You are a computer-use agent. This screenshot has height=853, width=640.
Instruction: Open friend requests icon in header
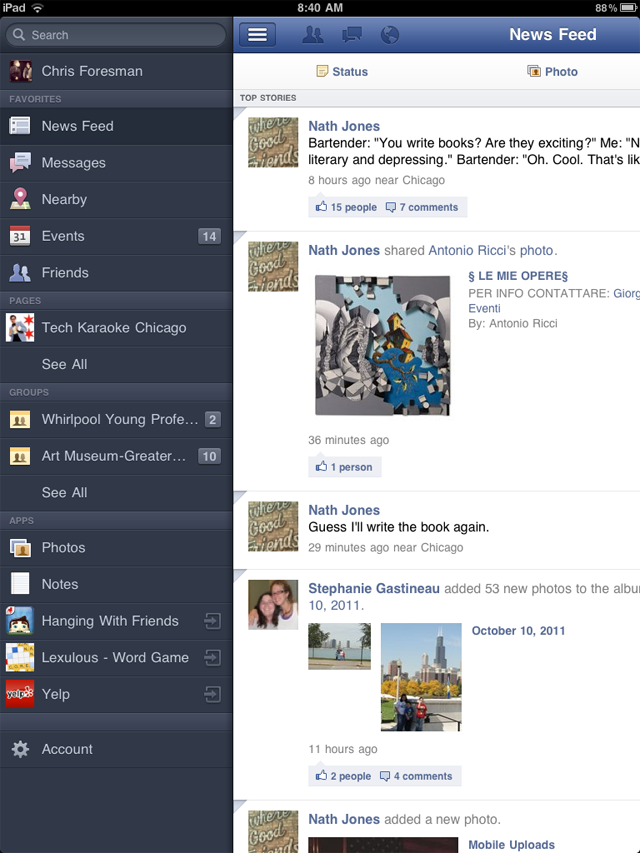[312, 35]
